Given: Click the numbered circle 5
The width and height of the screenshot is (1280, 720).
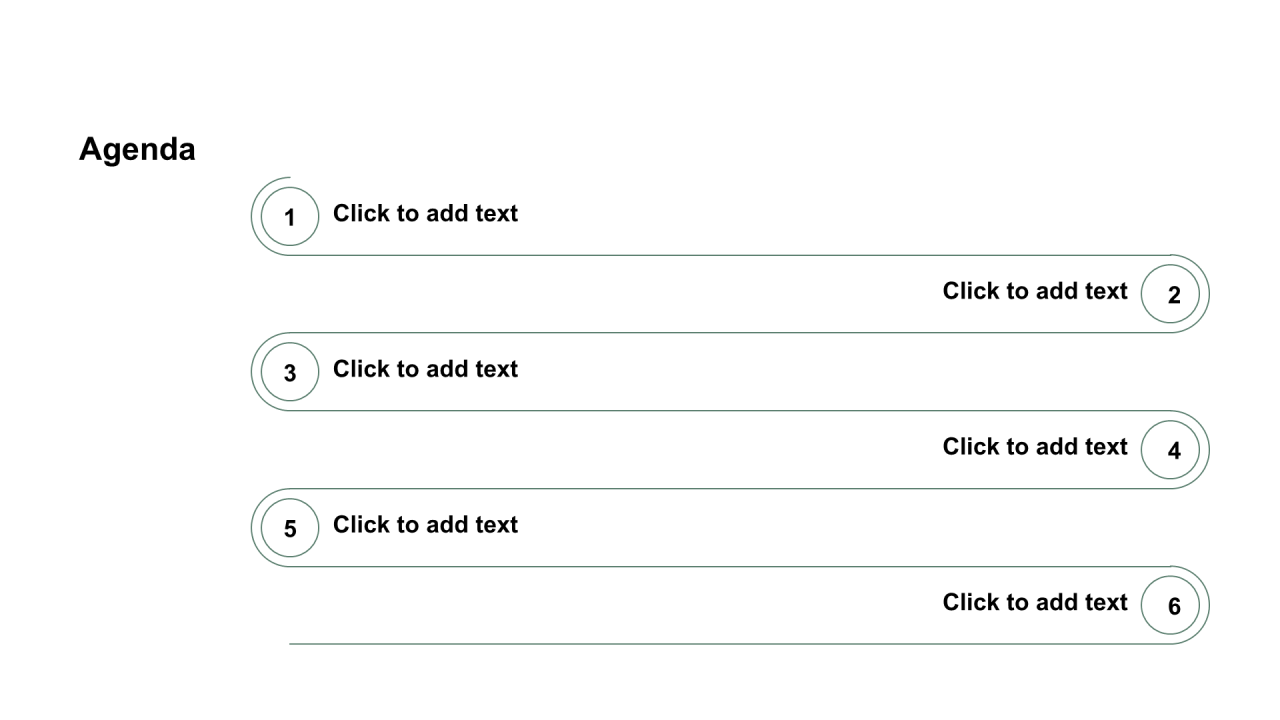Looking at the screenshot, I should (290, 528).
